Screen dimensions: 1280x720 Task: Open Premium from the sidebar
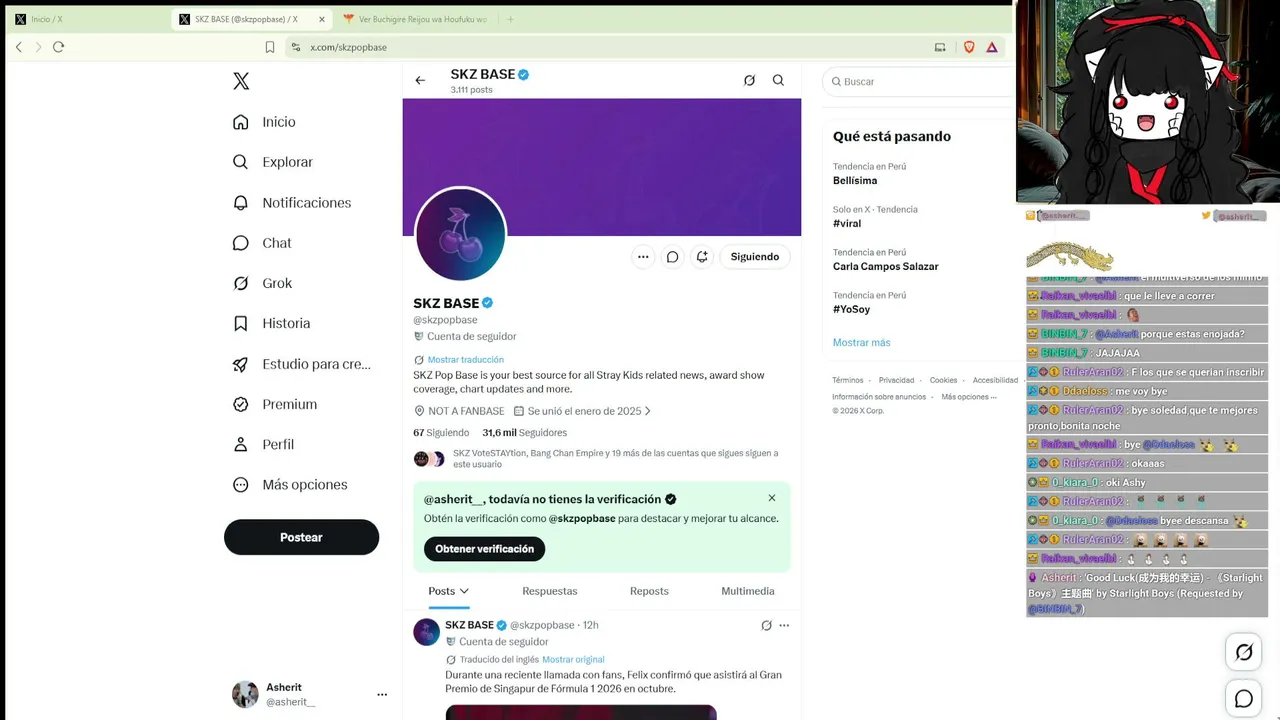275,404
